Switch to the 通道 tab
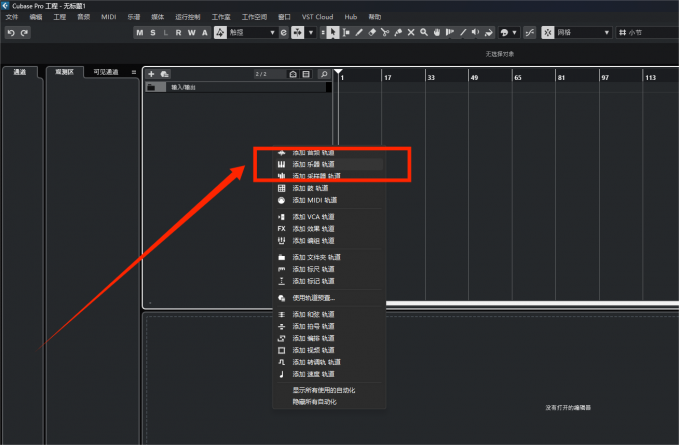 point(19,72)
